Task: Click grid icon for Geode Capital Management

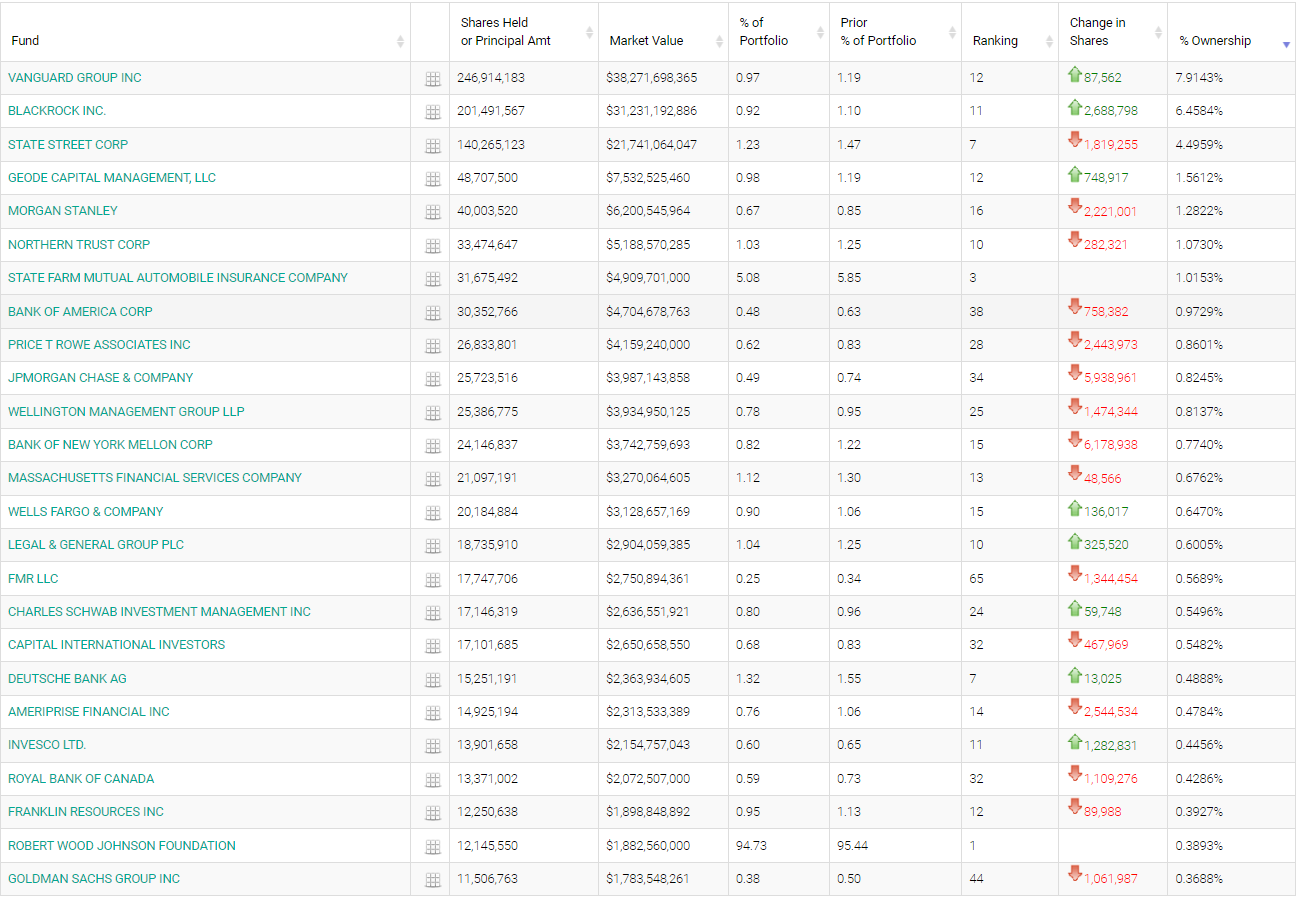Action: point(433,179)
